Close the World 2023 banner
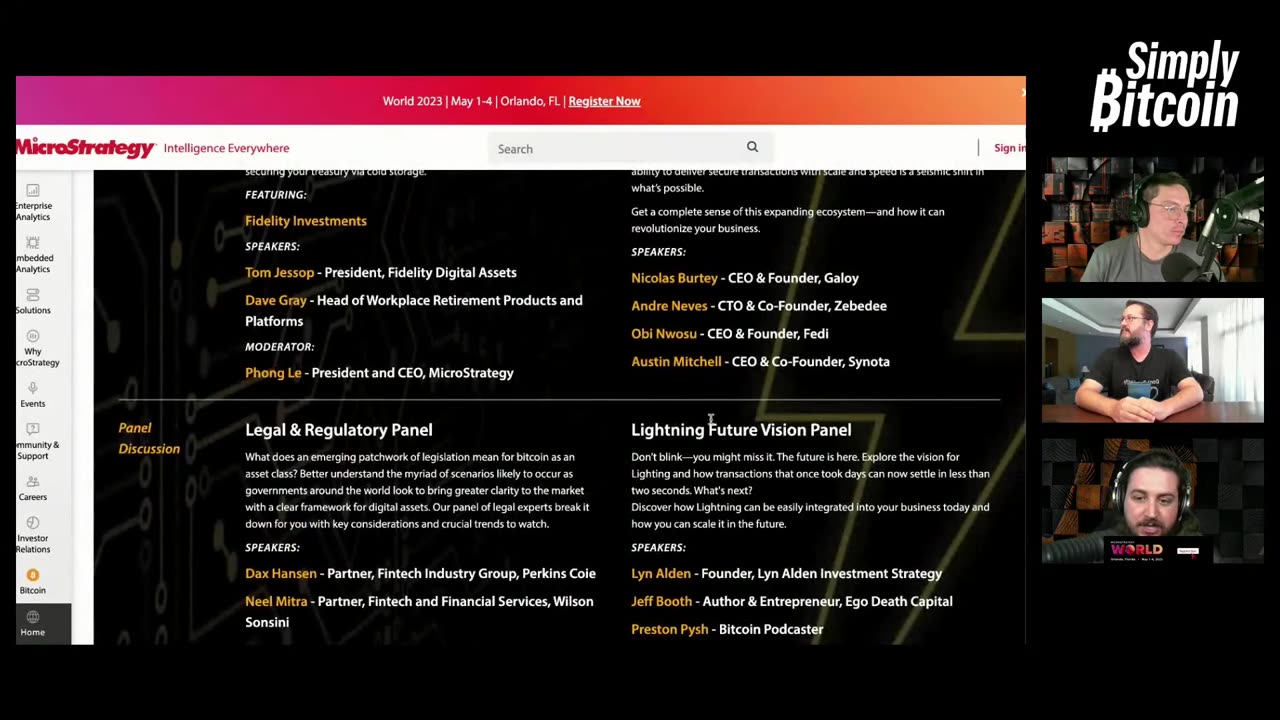The width and height of the screenshot is (1280, 720). click(x=1022, y=92)
